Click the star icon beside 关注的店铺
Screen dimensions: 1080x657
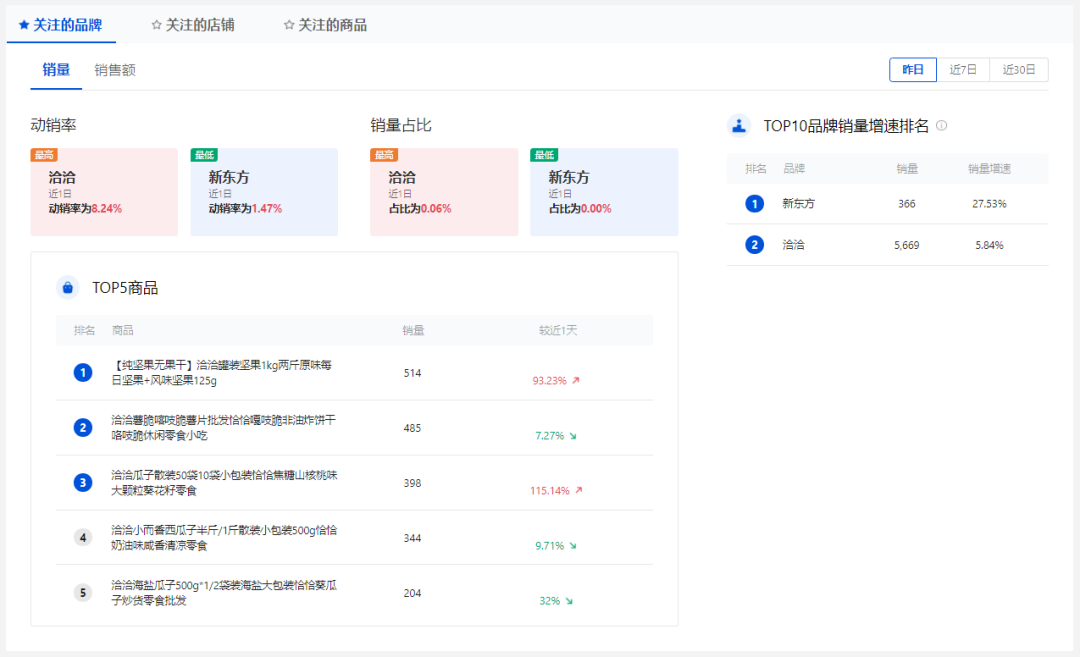pyautogui.click(x=156, y=25)
